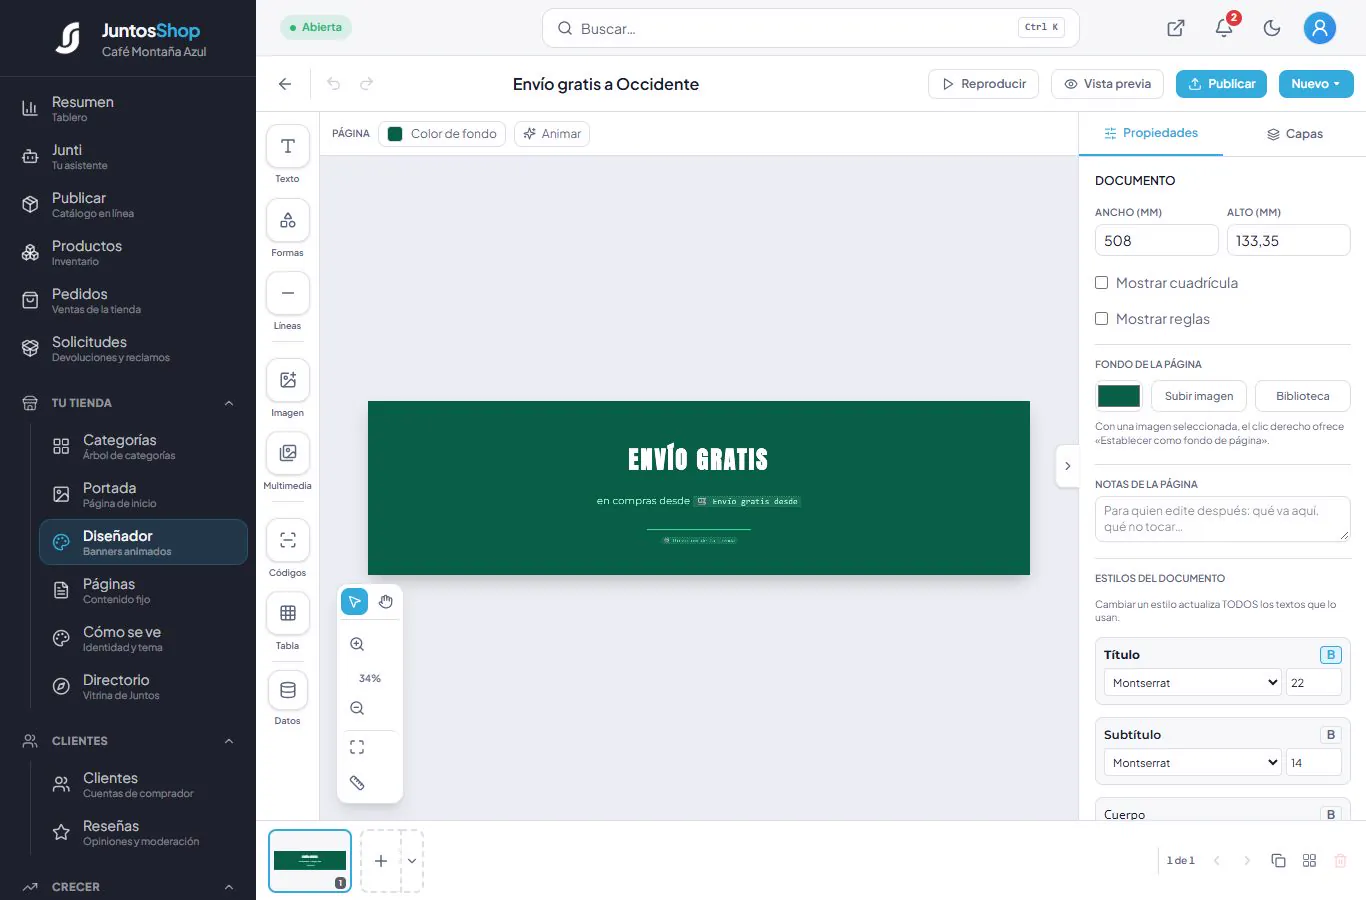Screen dimensions: 1366x900
Task: Activate the hand pan tool
Action: click(x=386, y=602)
